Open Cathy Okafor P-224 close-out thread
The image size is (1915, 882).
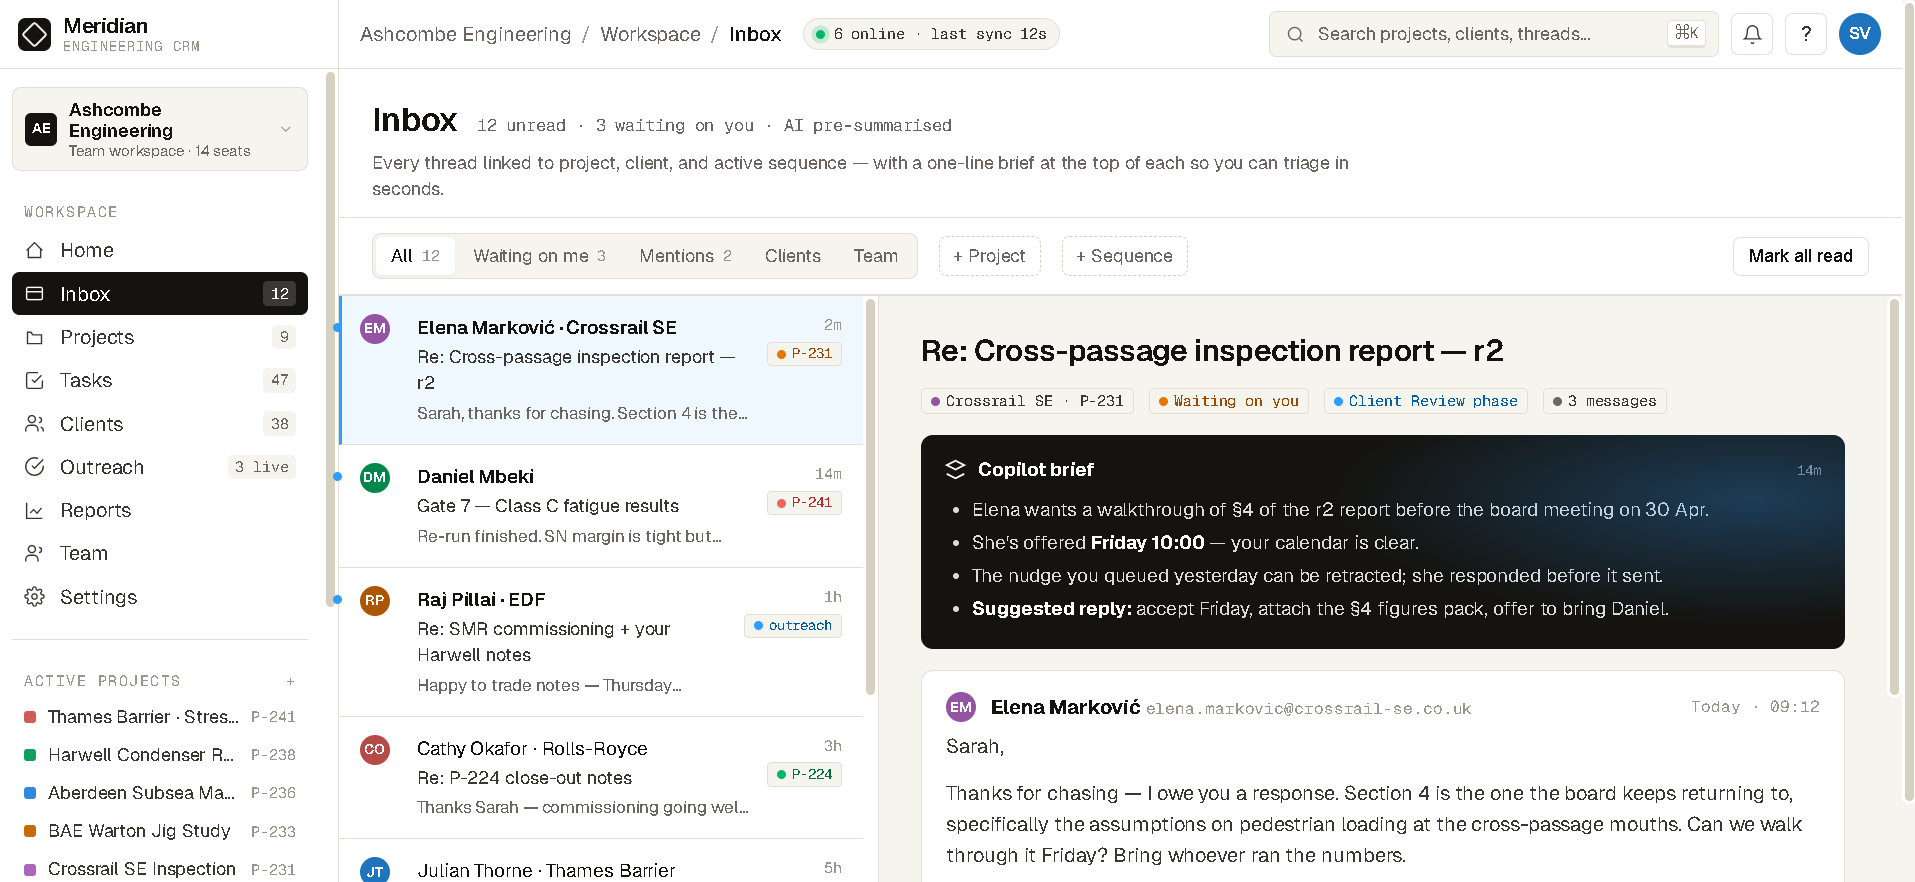pos(601,778)
